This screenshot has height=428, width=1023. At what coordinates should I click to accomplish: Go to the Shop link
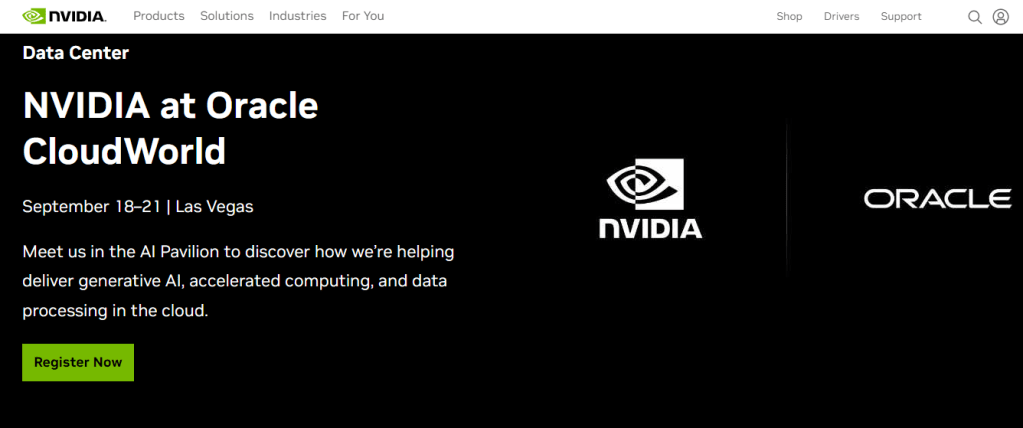coord(789,17)
